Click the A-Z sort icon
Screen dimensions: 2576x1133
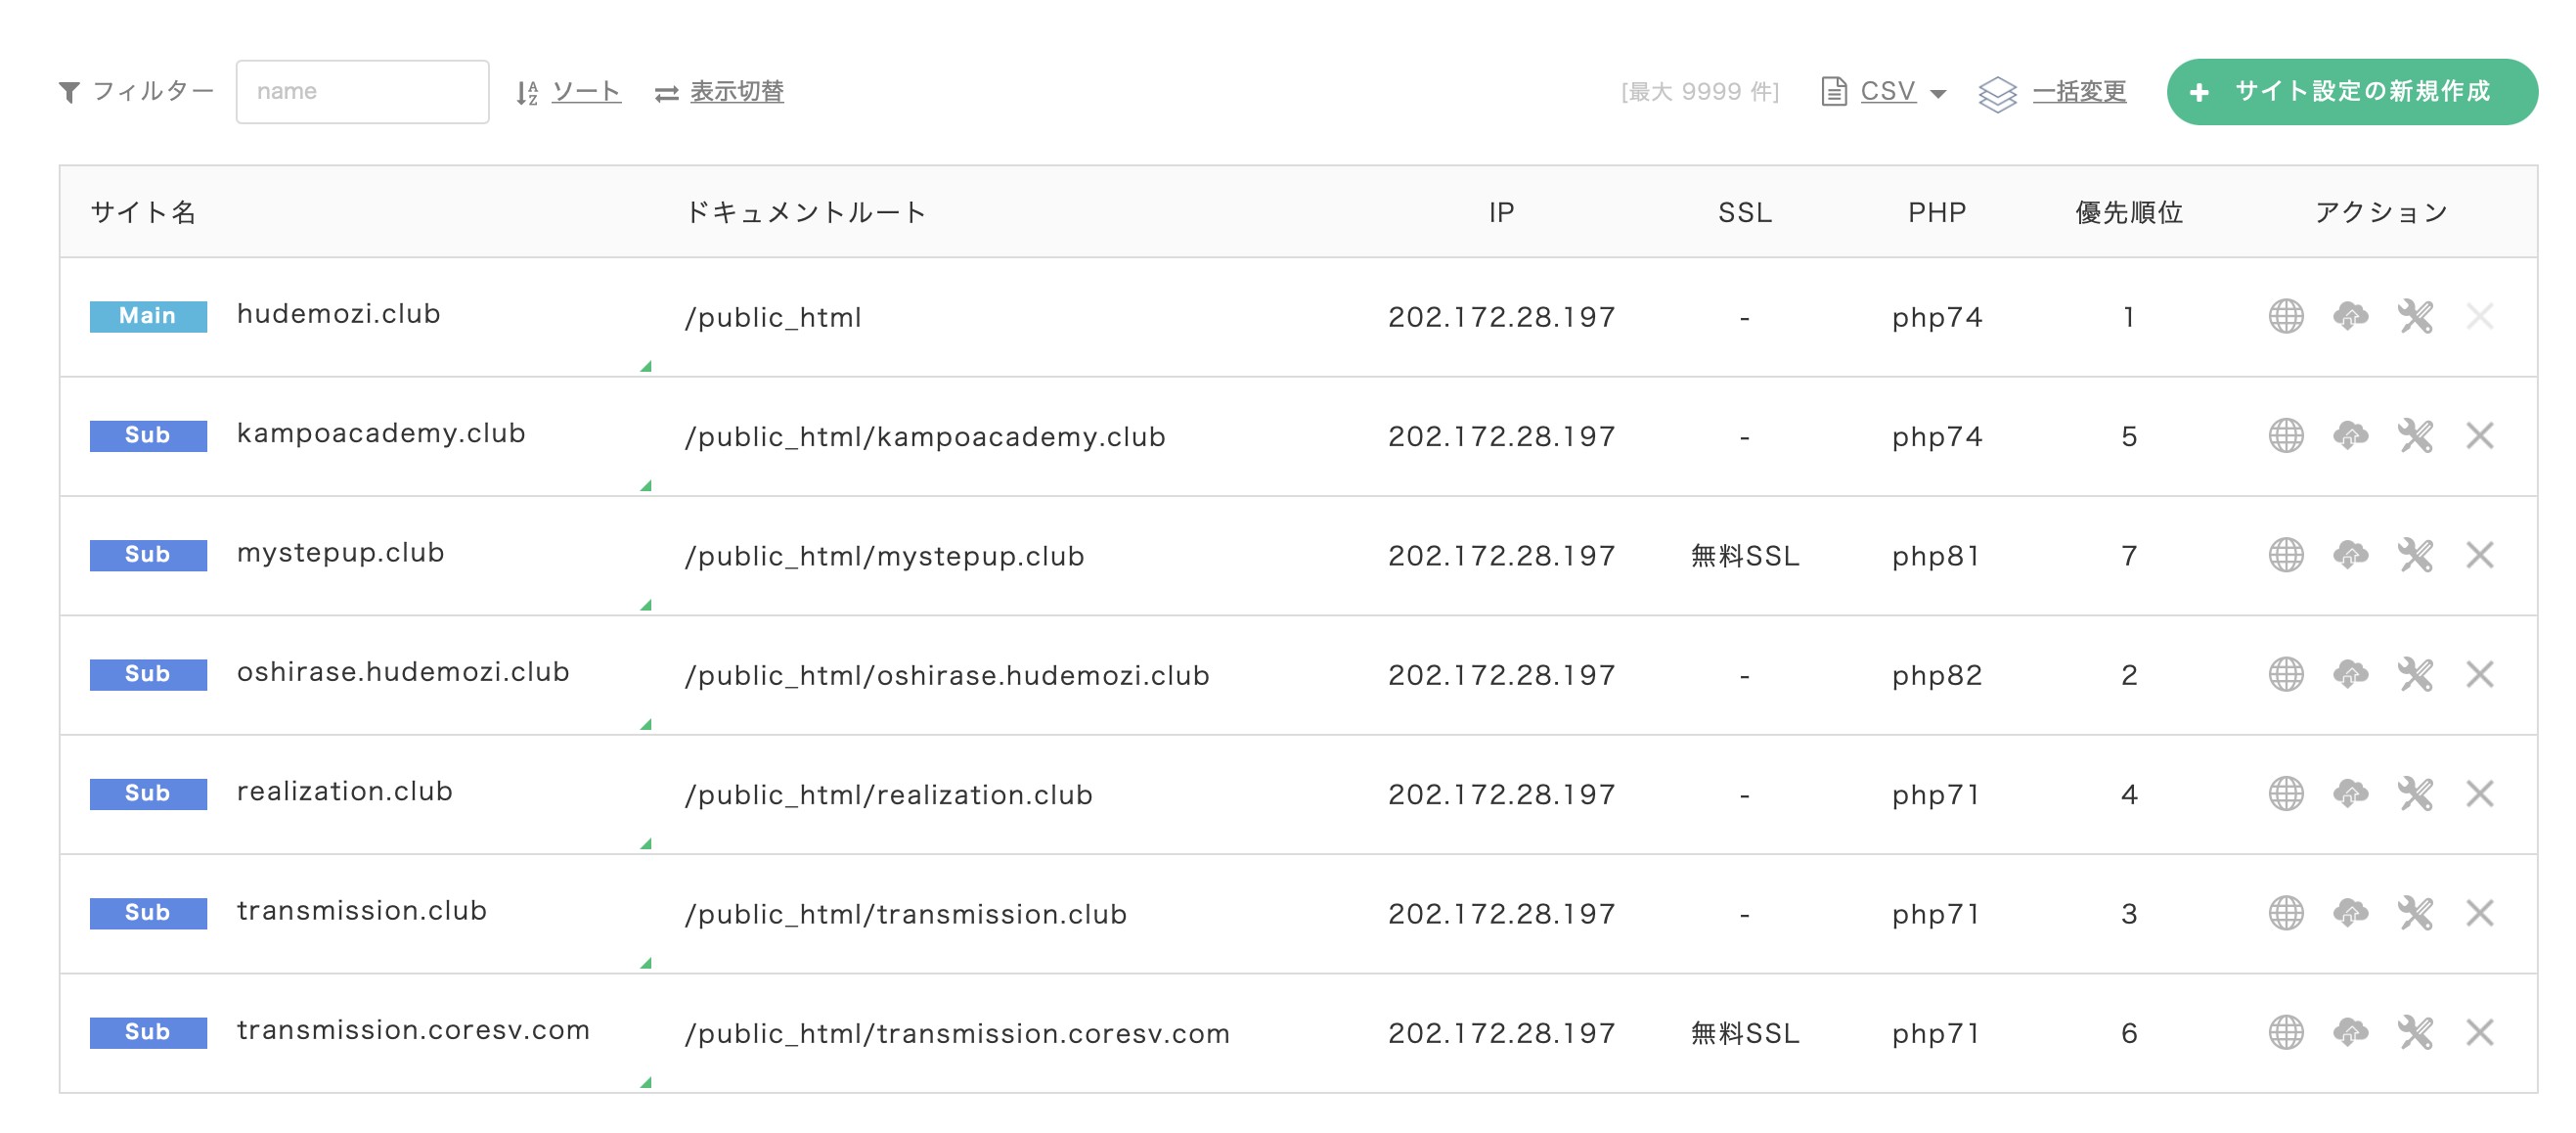[x=527, y=93]
